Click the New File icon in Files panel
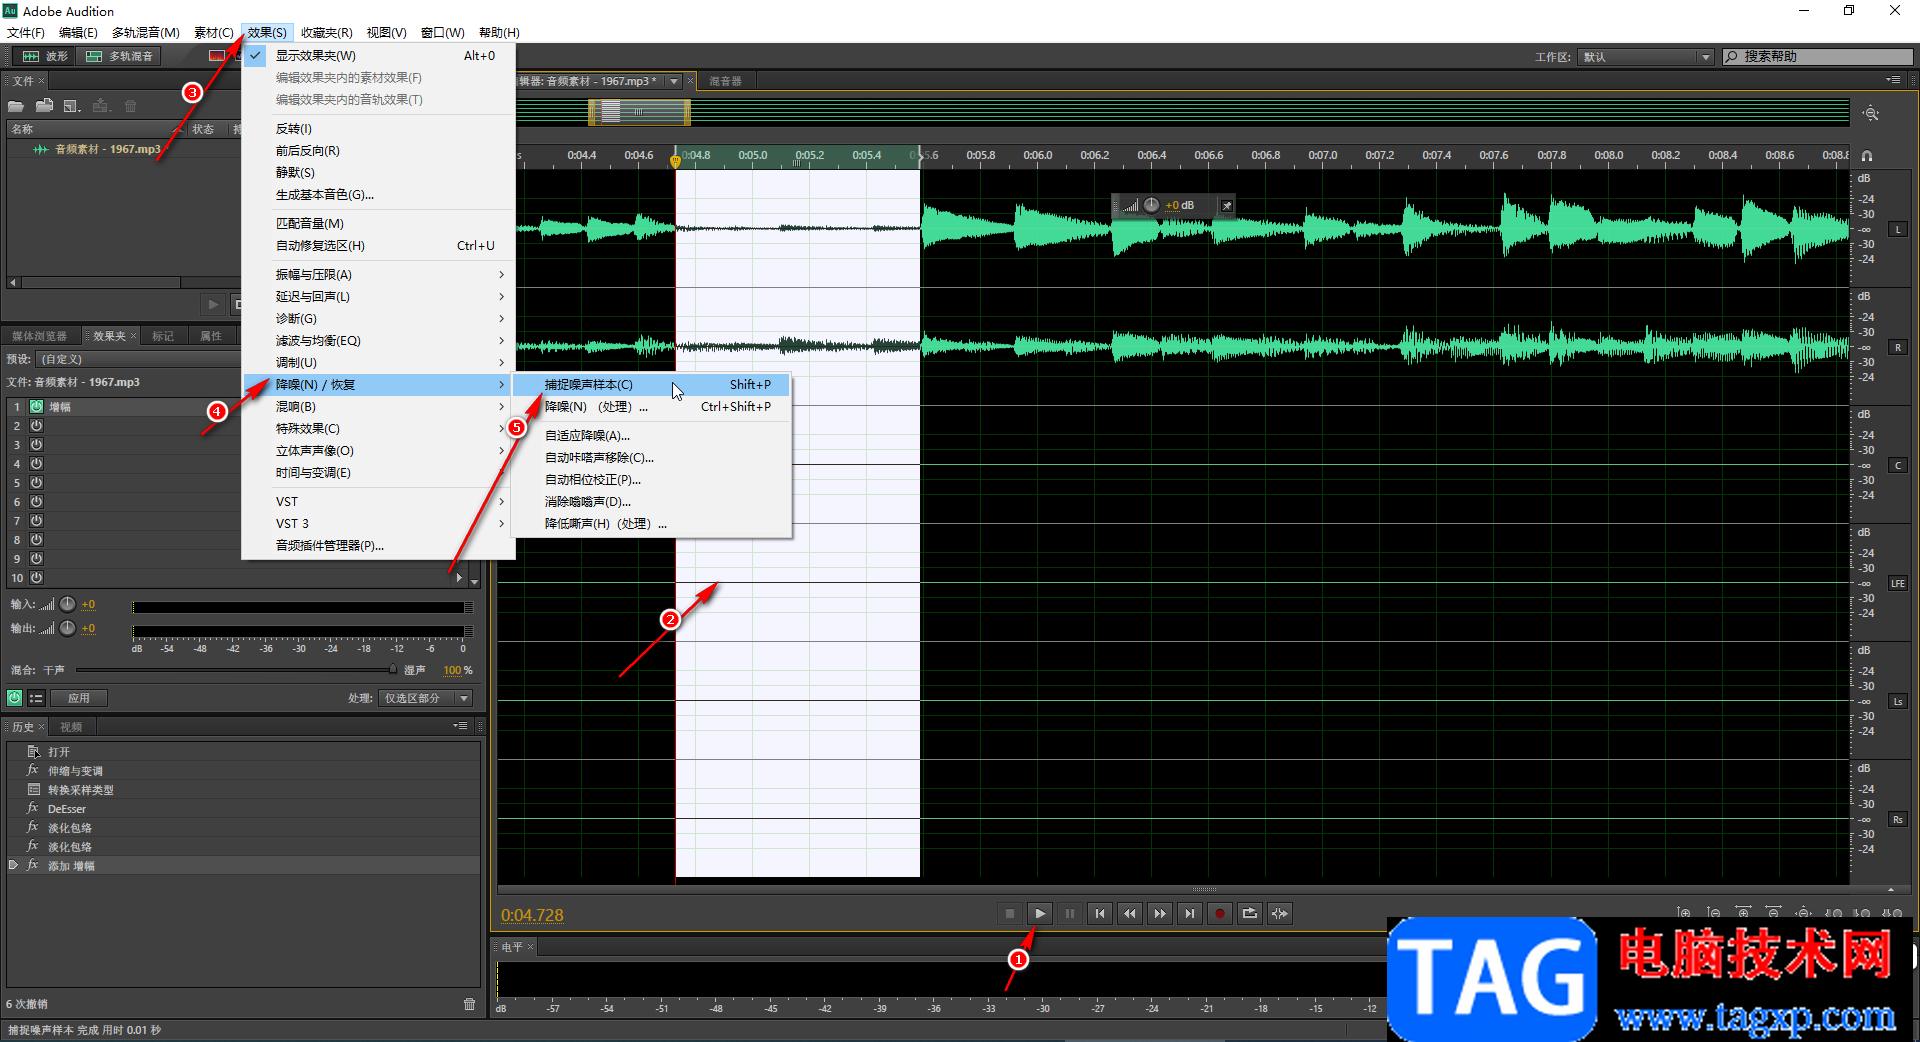Viewport: 1920px width, 1042px height. 72,106
